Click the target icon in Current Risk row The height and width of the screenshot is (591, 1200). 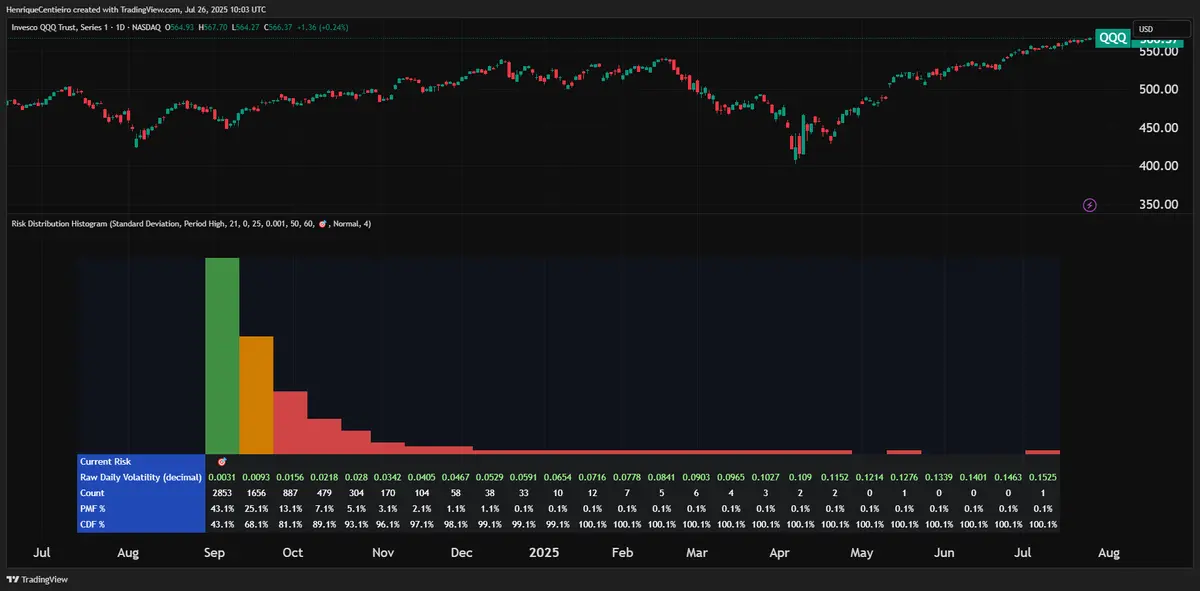pyautogui.click(x=222, y=462)
